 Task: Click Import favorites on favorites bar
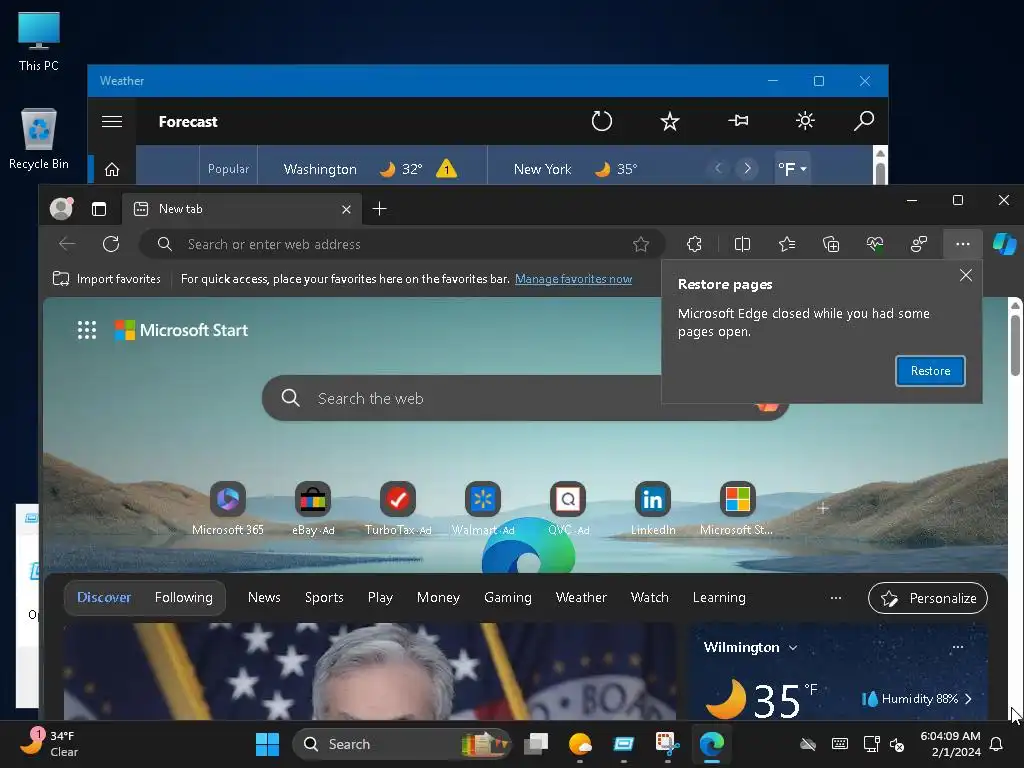tap(106, 279)
